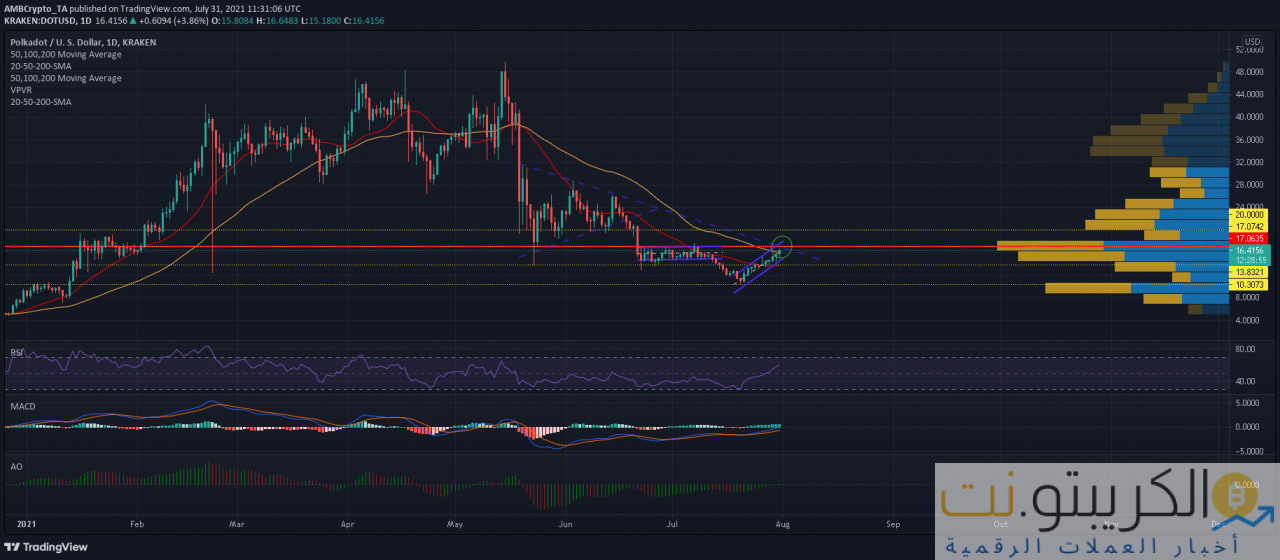
Task: Click the yellow 13.8321 price level label
Action: [x=1251, y=272]
